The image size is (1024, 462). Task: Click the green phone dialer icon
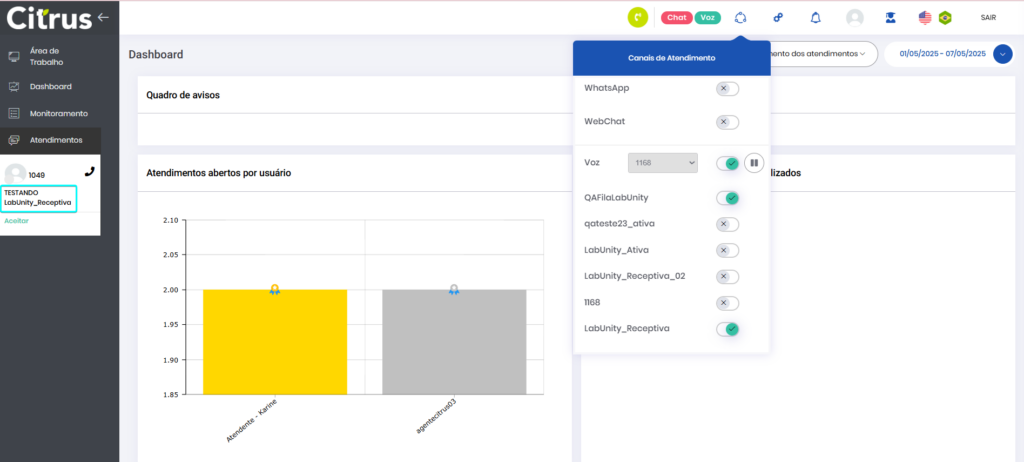(638, 17)
